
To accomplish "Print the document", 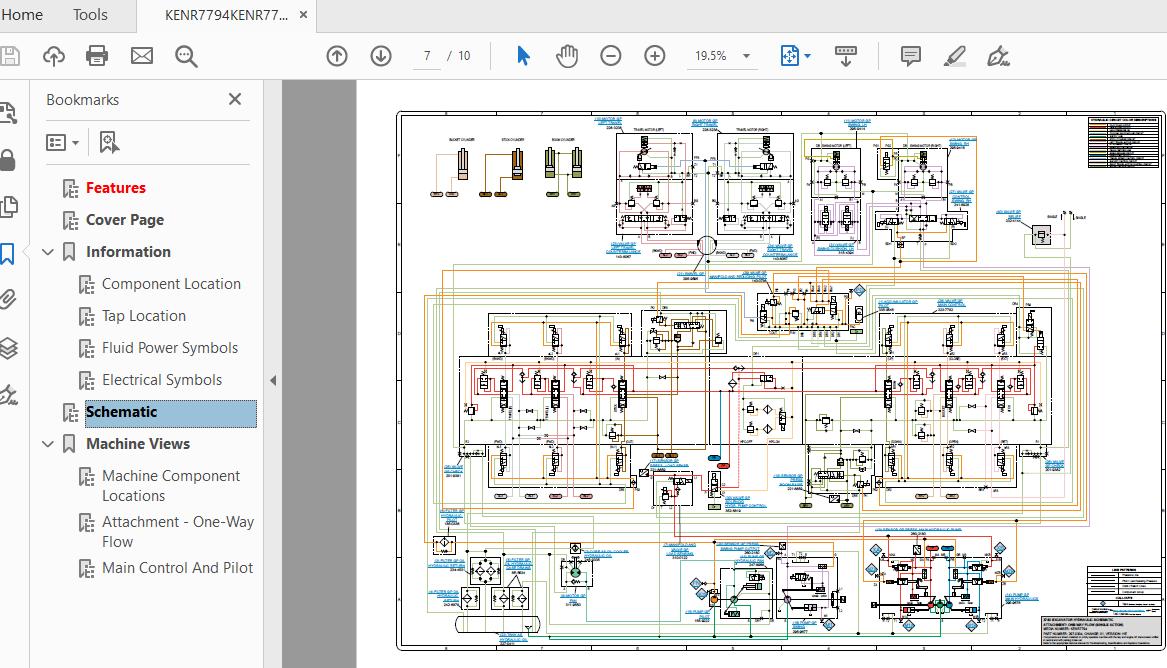I will [97, 56].
